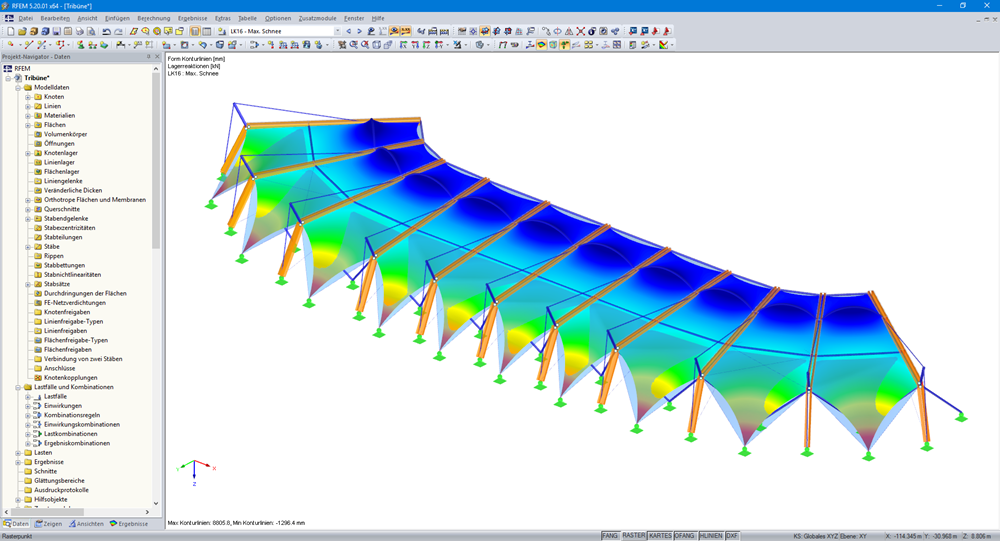
Task: Select Einwirkungskombinationen in the tree
Action: pyautogui.click(x=82, y=424)
